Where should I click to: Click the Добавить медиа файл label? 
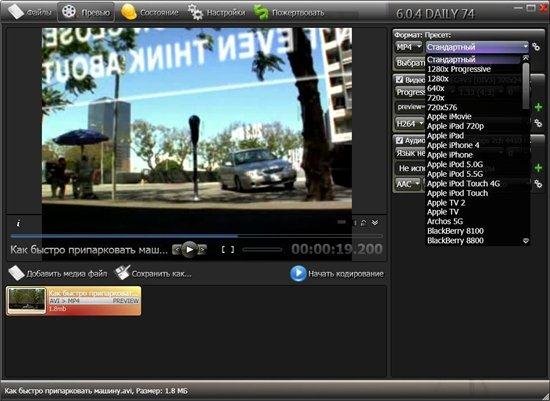click(67, 274)
